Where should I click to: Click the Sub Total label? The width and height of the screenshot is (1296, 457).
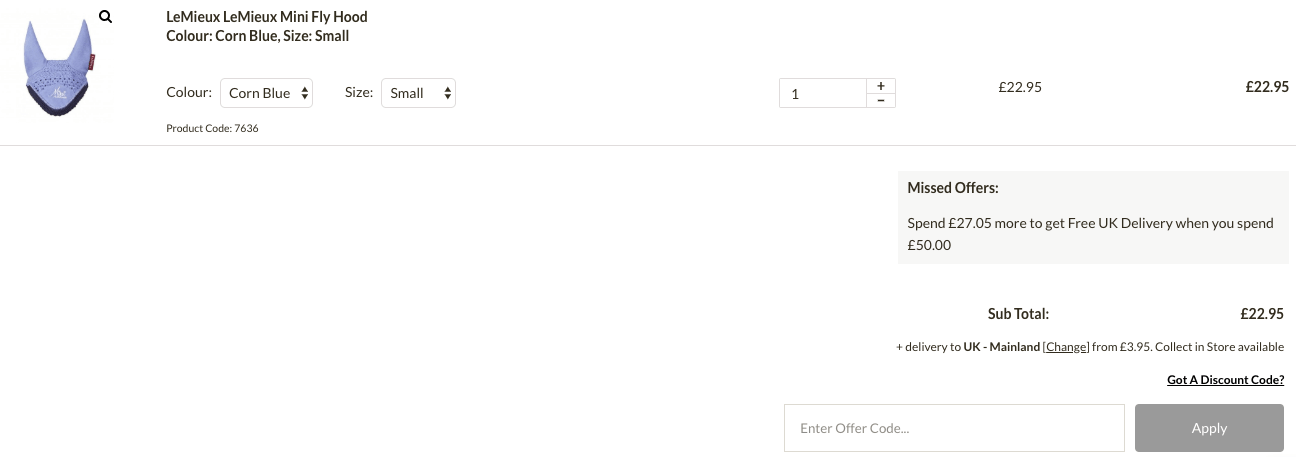tap(1018, 314)
